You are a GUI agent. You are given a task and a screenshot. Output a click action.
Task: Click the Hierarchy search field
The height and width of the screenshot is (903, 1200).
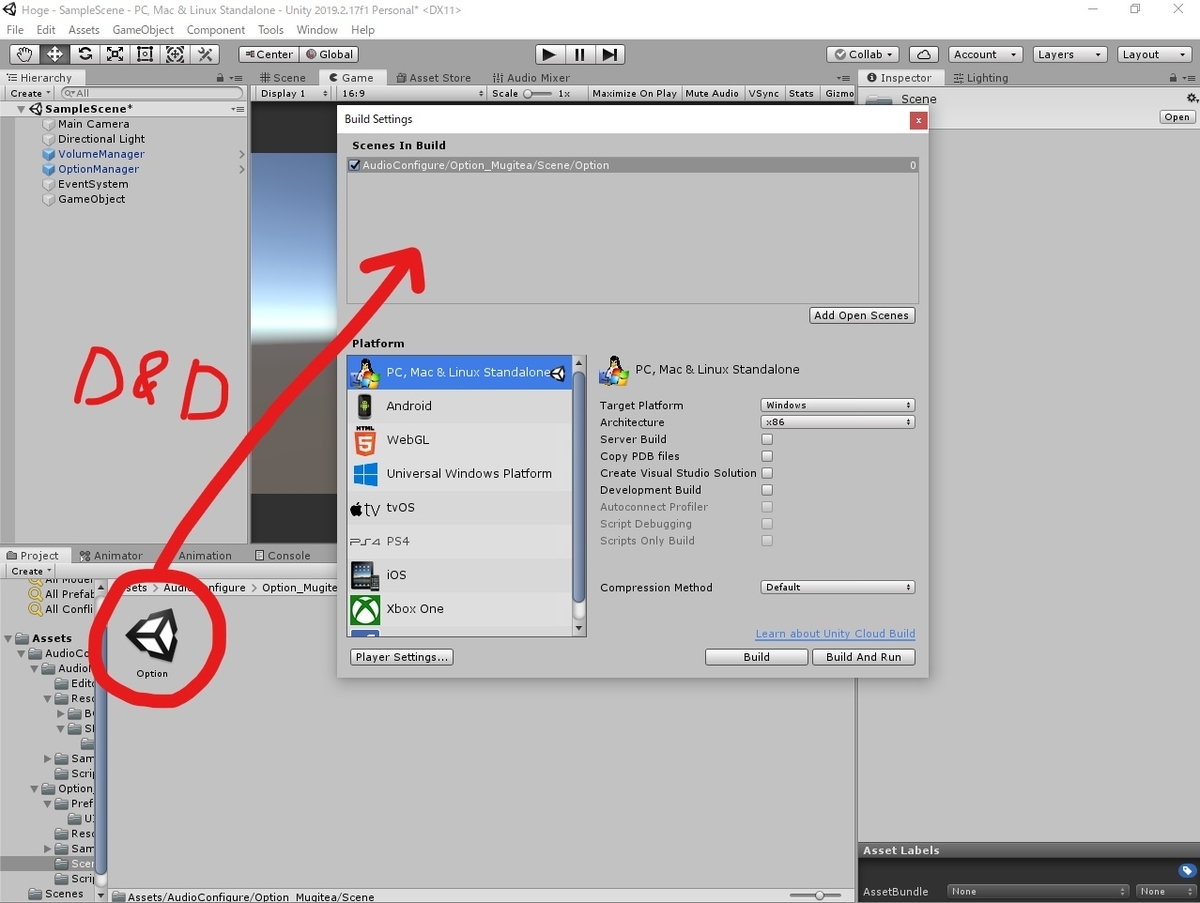point(152,93)
